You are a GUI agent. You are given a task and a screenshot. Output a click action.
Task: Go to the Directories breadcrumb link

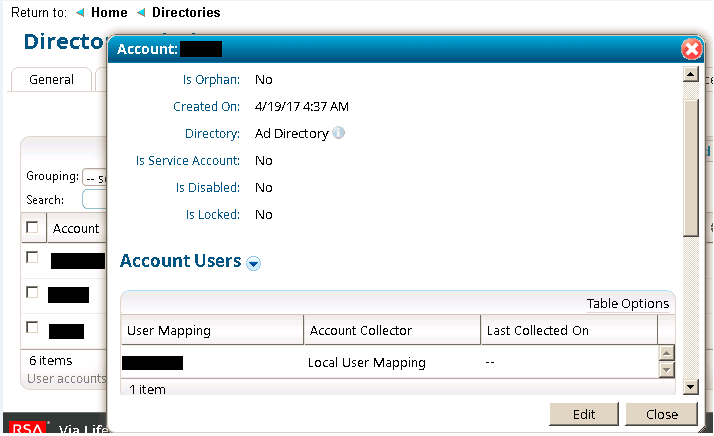click(x=186, y=13)
